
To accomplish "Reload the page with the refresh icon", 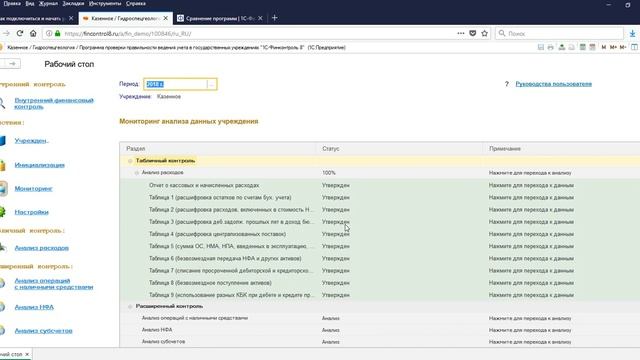I will tap(20, 33).
